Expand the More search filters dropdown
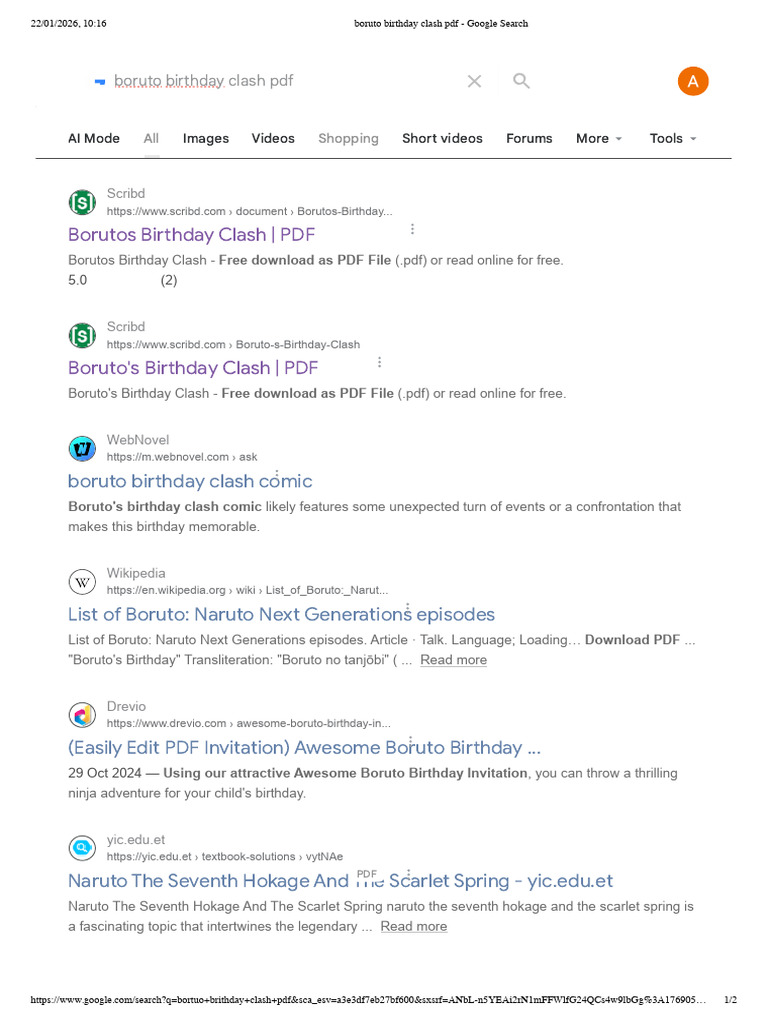Image resolution: width=768 pixels, height=1024 pixels. coord(599,139)
